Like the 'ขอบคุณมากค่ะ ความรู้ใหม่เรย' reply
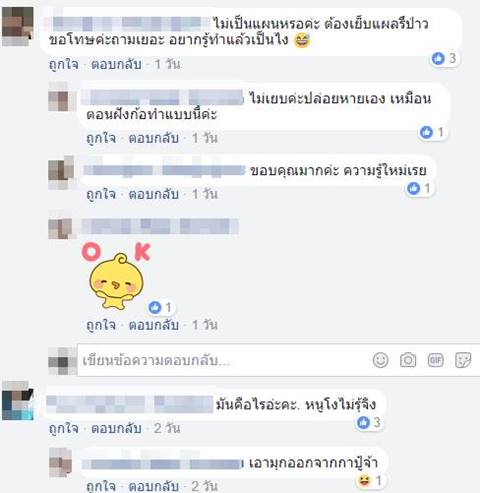 pyautogui.click(x=101, y=194)
